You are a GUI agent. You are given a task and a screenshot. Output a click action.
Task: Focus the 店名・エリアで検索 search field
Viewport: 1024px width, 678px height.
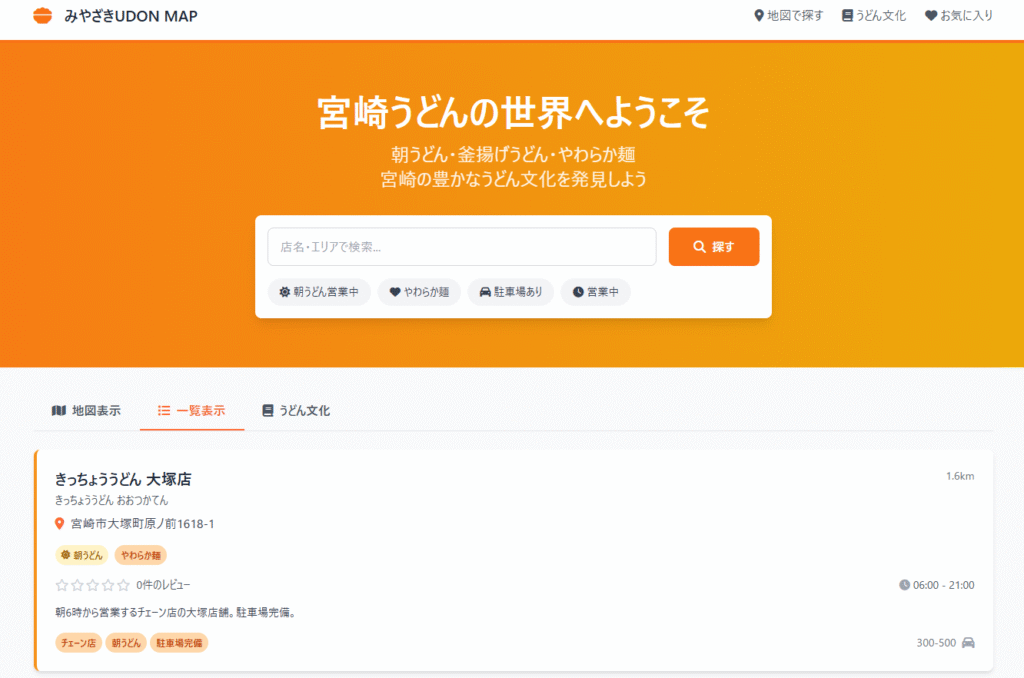click(461, 247)
